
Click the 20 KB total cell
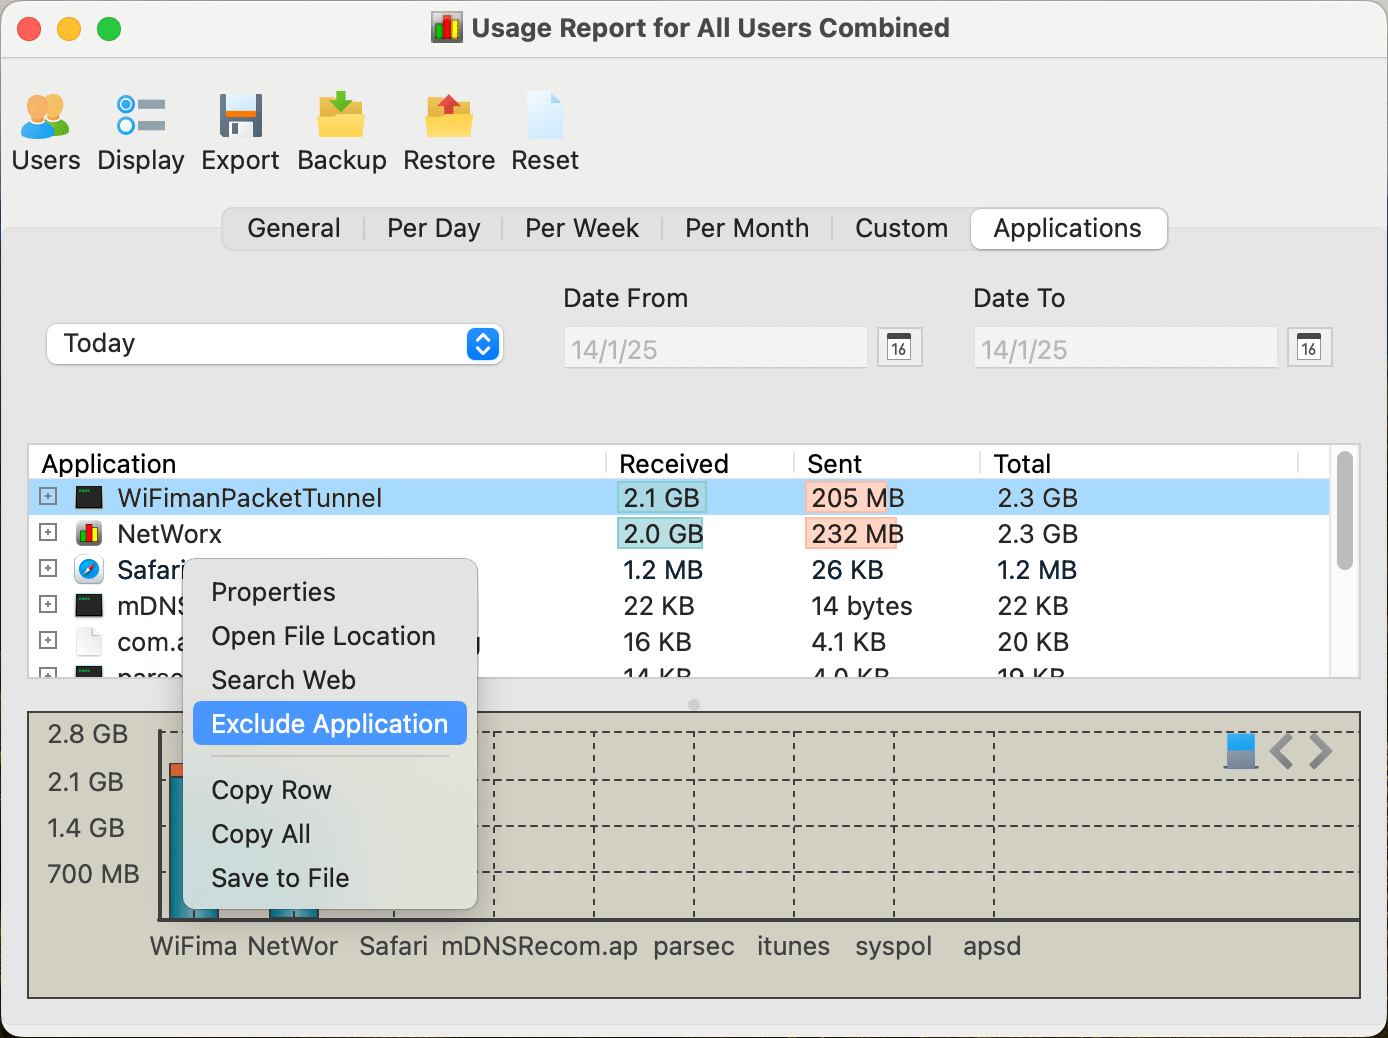[1033, 642]
